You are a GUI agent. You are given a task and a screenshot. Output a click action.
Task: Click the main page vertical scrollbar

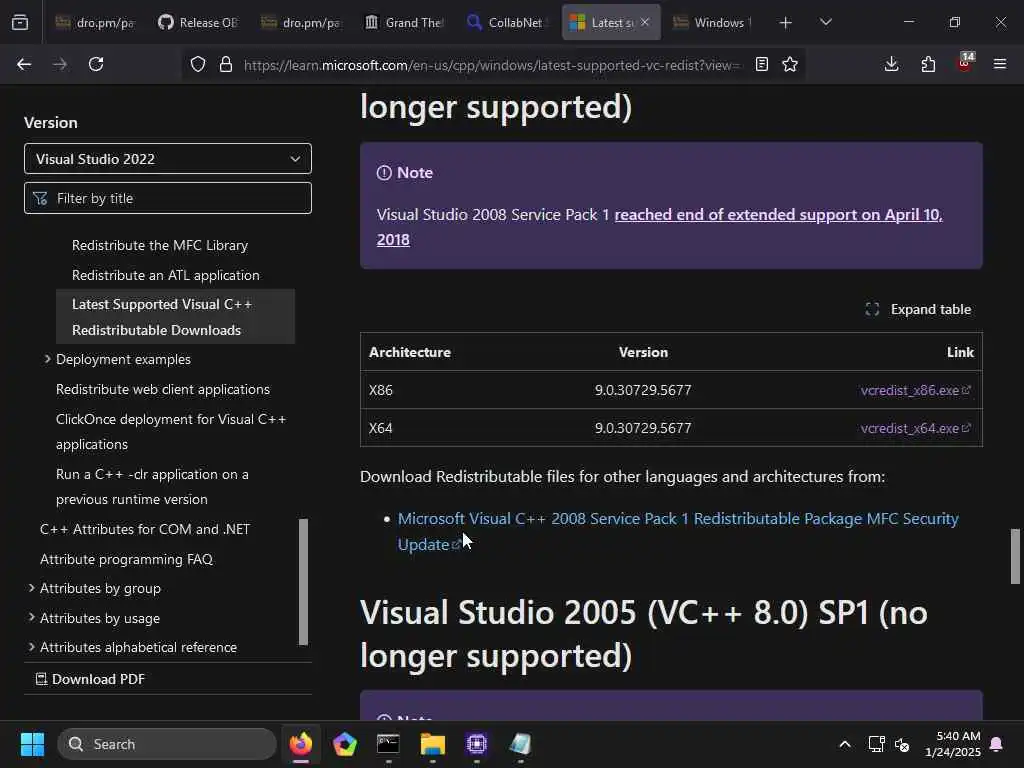[1015, 556]
